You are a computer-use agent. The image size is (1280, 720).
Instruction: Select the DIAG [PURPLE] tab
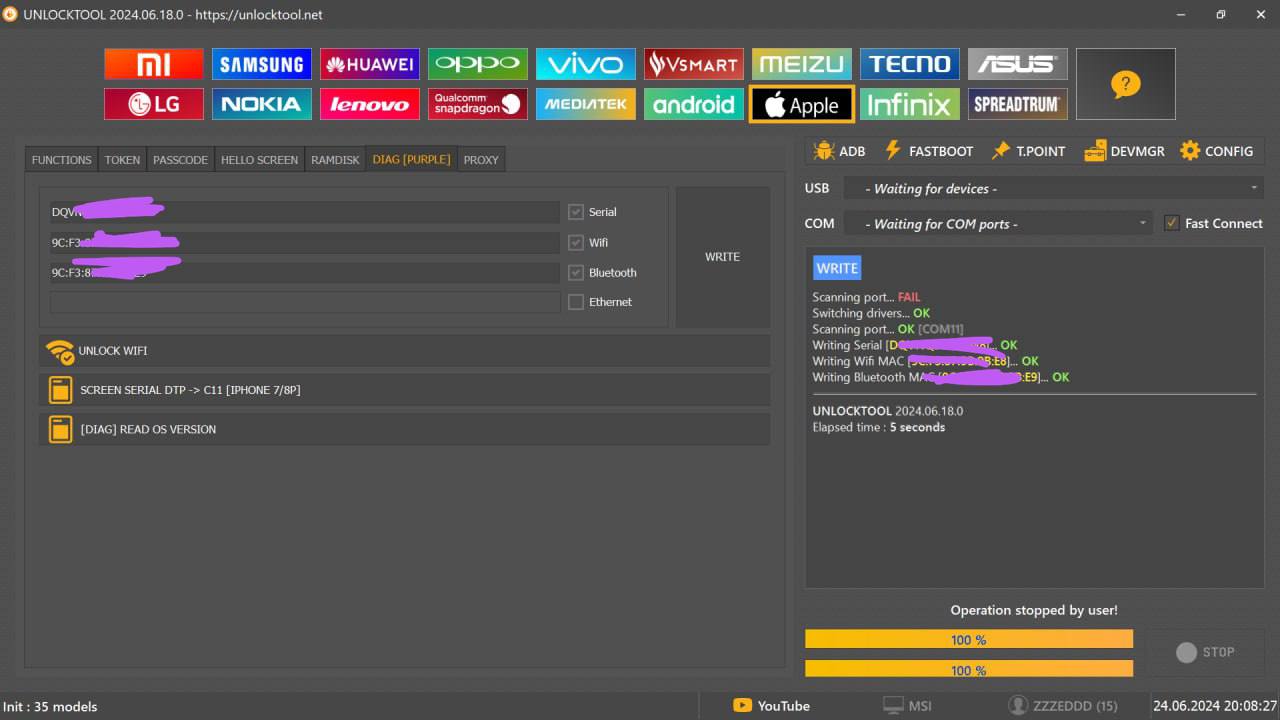pyautogui.click(x=411, y=160)
